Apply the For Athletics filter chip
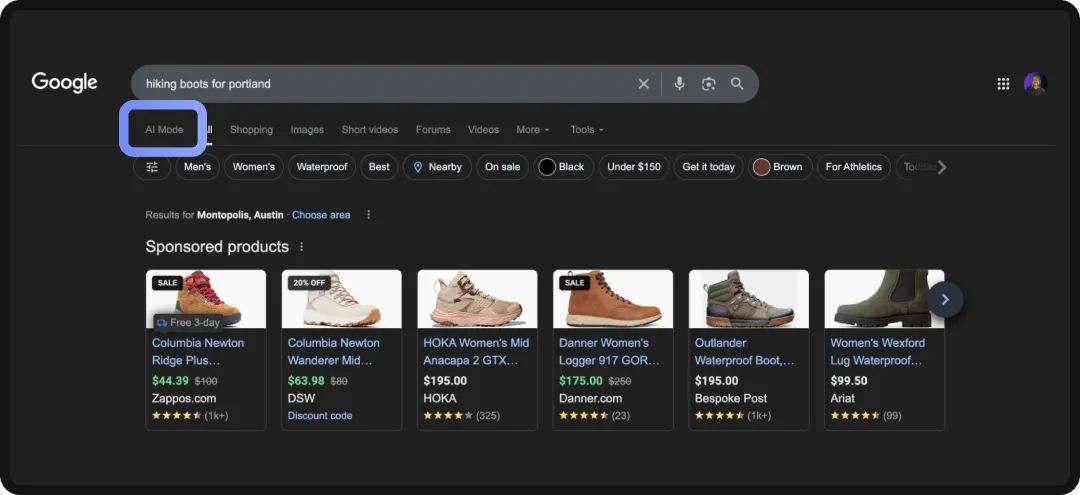Screen dimensions: 1080x495 point(853,167)
